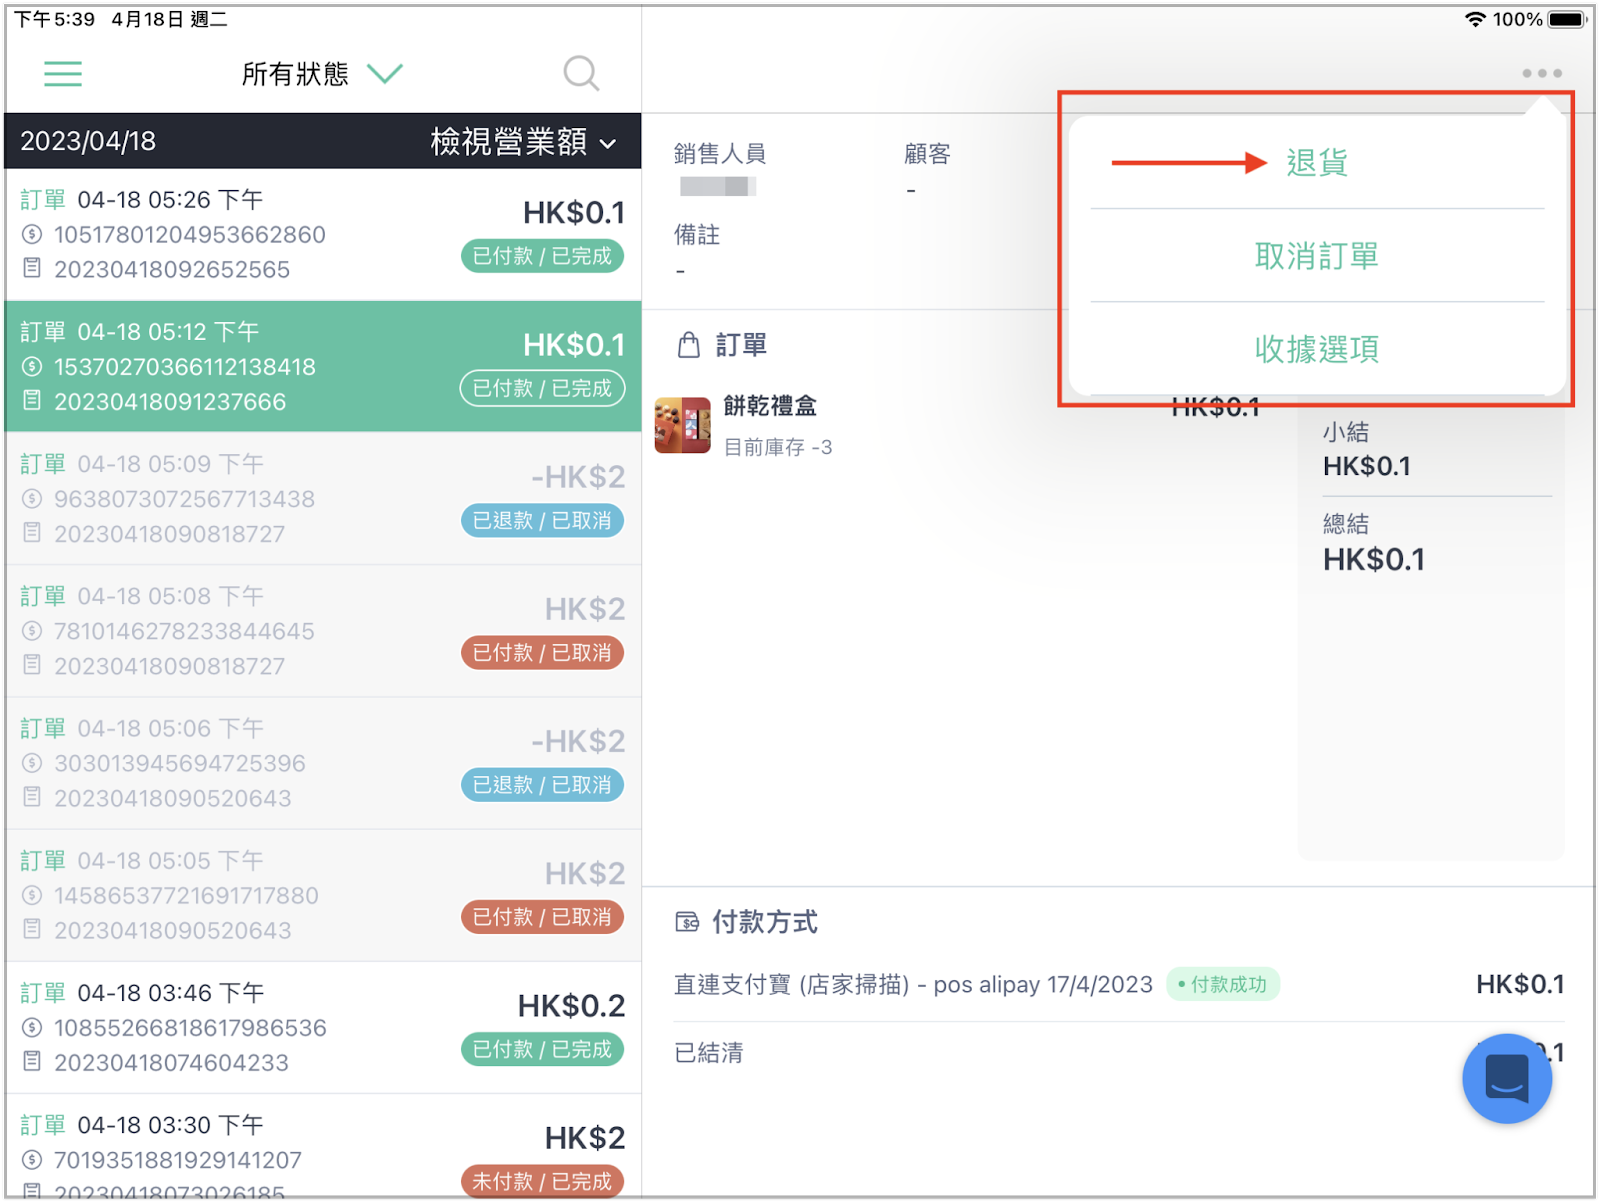Image resolution: width=1600 pixels, height=1202 pixels.
Task: Select 退貨 from the popup menu
Action: coord(1317,162)
